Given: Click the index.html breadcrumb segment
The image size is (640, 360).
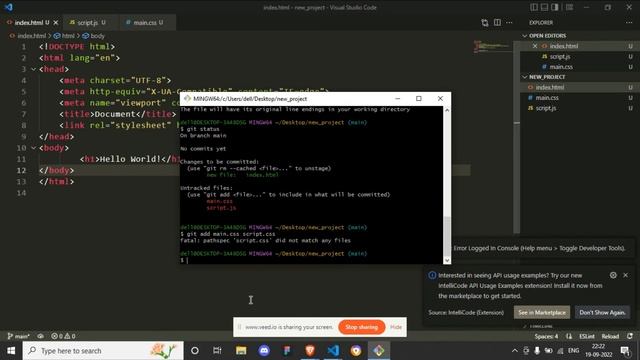Looking at the screenshot, I should coord(28,36).
